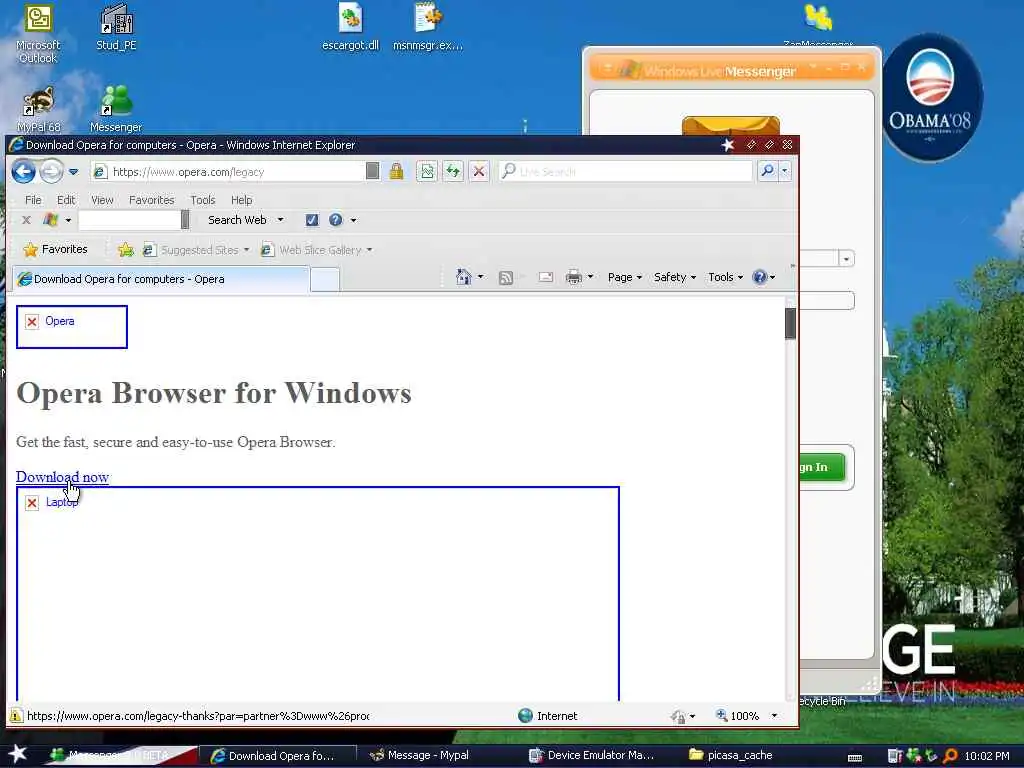Image resolution: width=1024 pixels, height=768 pixels.
Task: Click the Search Web button
Action: pos(237,220)
